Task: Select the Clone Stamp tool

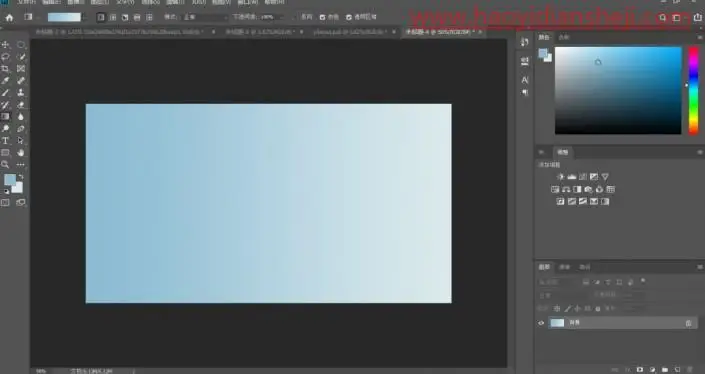Action: [21, 93]
